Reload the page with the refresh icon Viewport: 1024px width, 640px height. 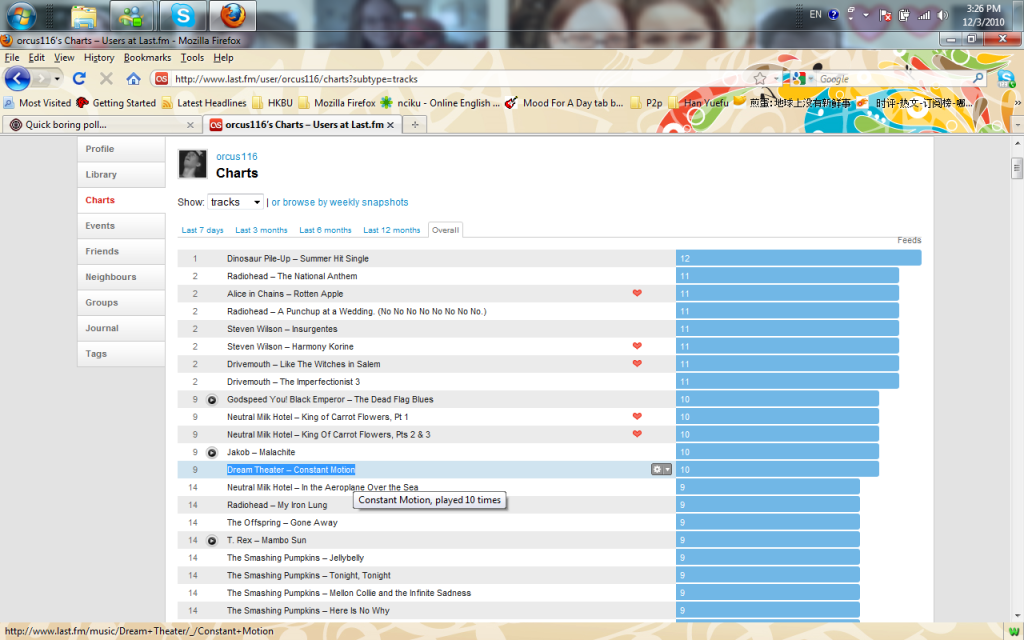[x=80, y=79]
